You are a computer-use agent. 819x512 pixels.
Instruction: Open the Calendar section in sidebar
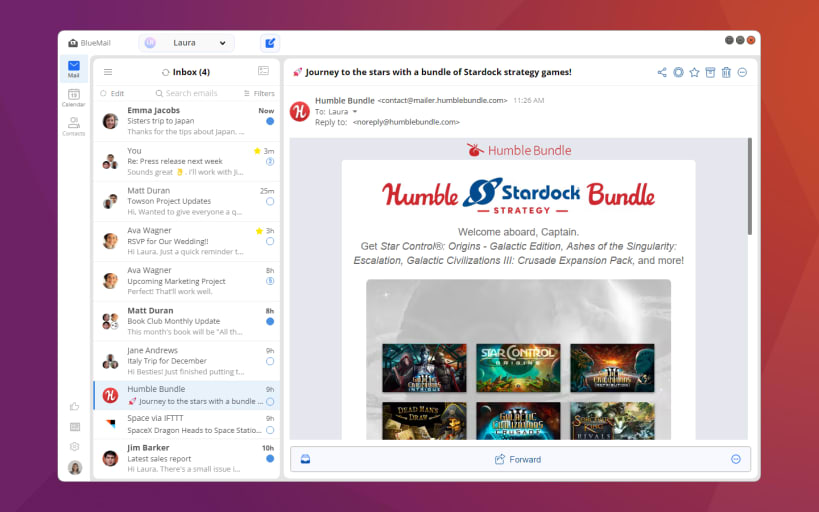[74, 98]
